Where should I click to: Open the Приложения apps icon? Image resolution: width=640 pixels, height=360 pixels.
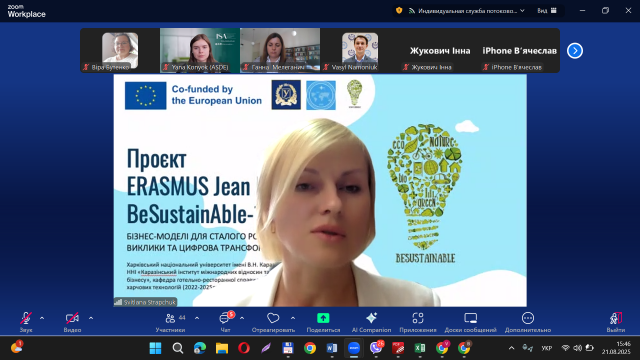418,321
